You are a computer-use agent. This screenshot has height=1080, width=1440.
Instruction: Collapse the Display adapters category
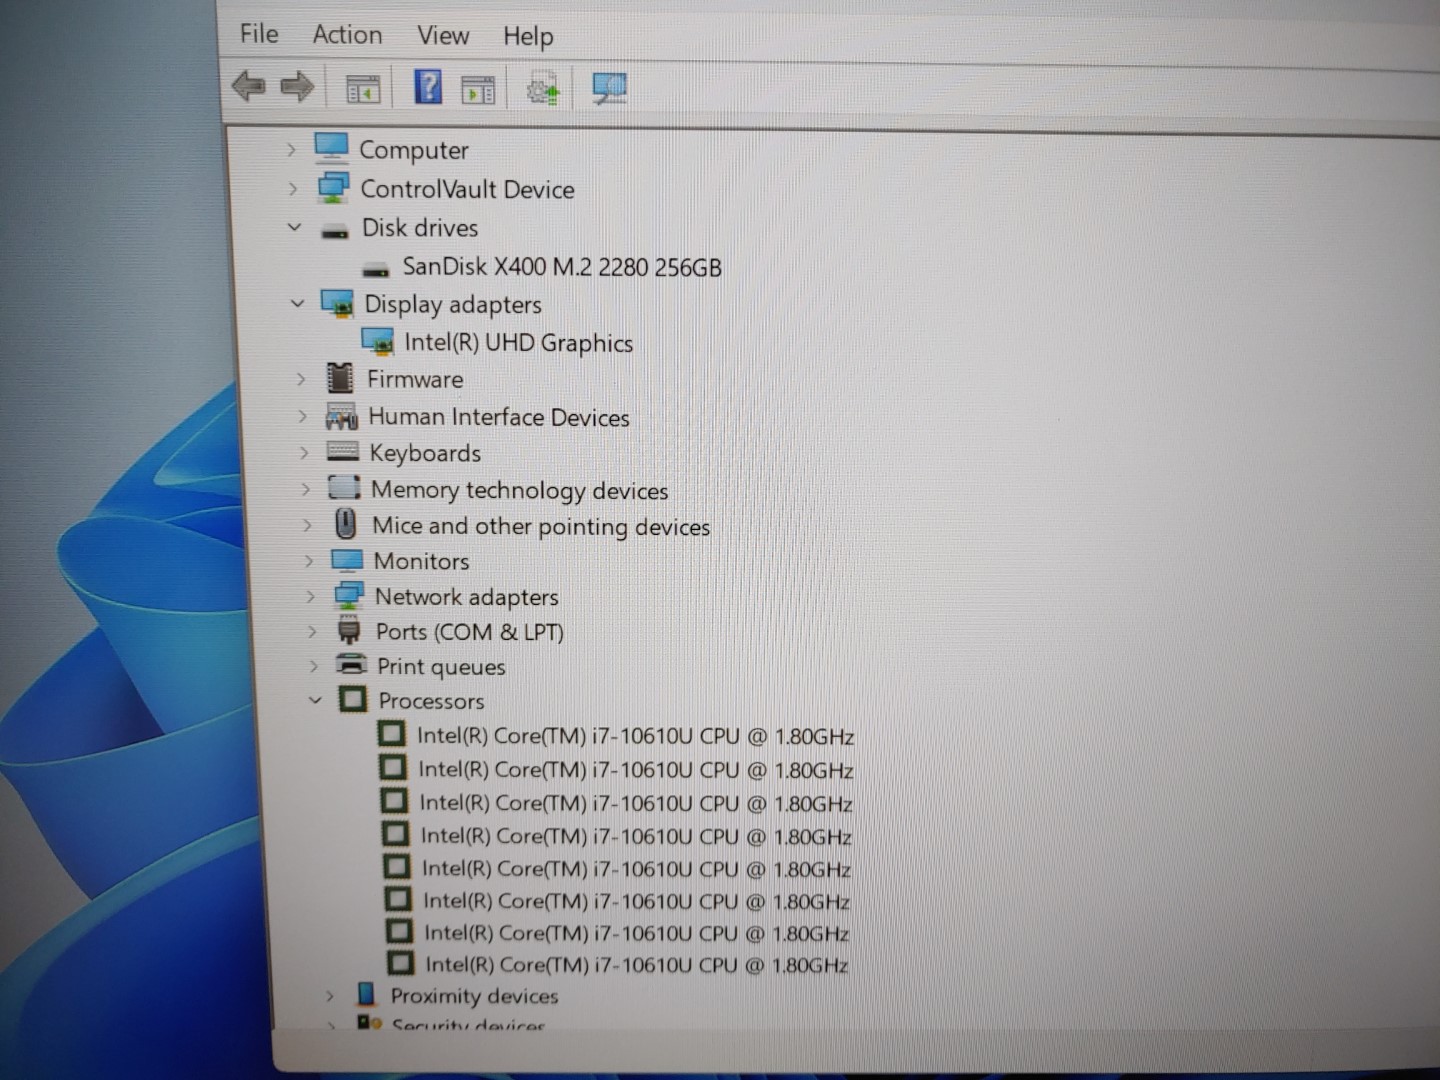[297, 303]
